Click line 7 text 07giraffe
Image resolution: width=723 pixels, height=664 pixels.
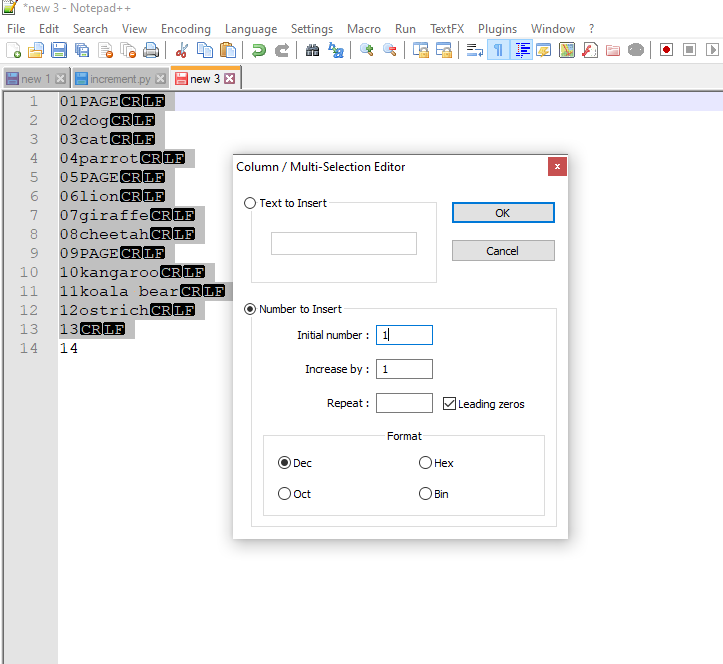pos(104,215)
